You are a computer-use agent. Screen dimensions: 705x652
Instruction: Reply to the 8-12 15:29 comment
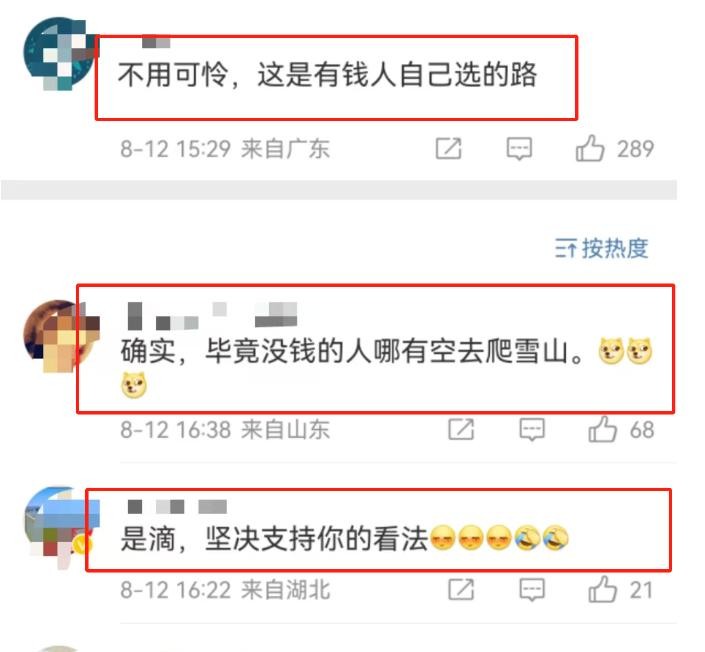519,149
